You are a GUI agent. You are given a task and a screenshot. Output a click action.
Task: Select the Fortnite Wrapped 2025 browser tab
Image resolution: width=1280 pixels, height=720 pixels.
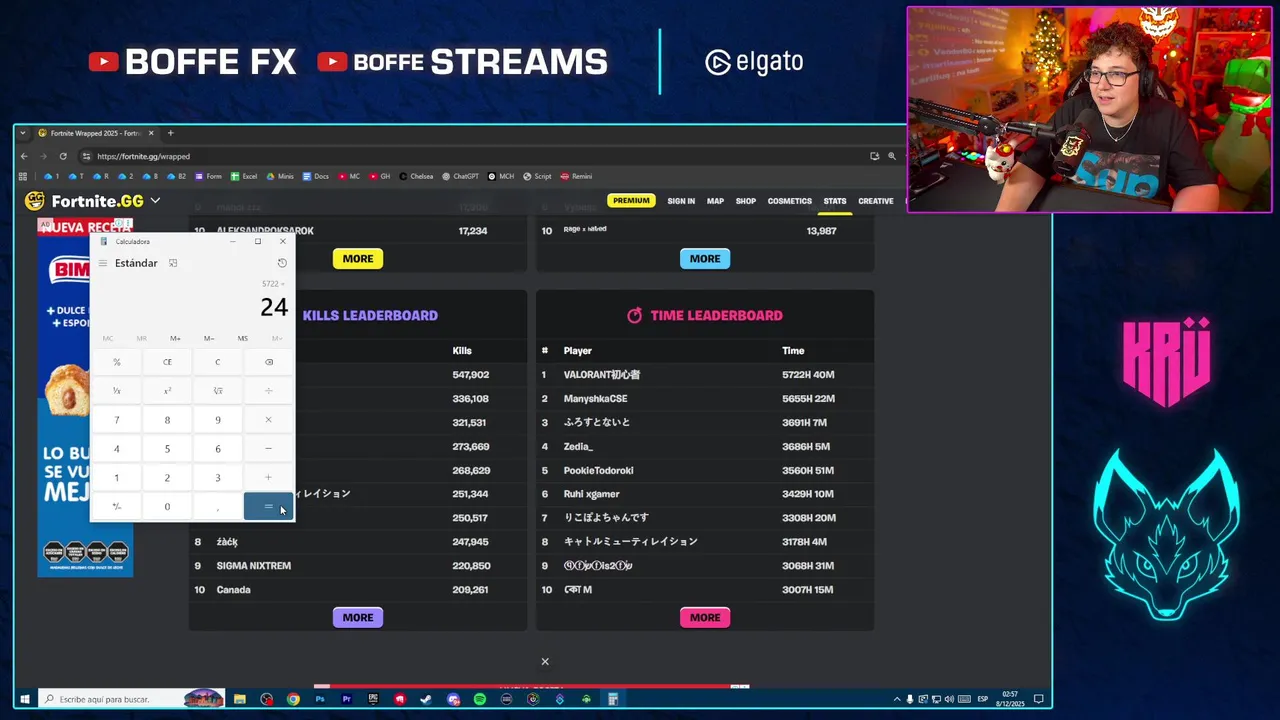click(x=95, y=133)
